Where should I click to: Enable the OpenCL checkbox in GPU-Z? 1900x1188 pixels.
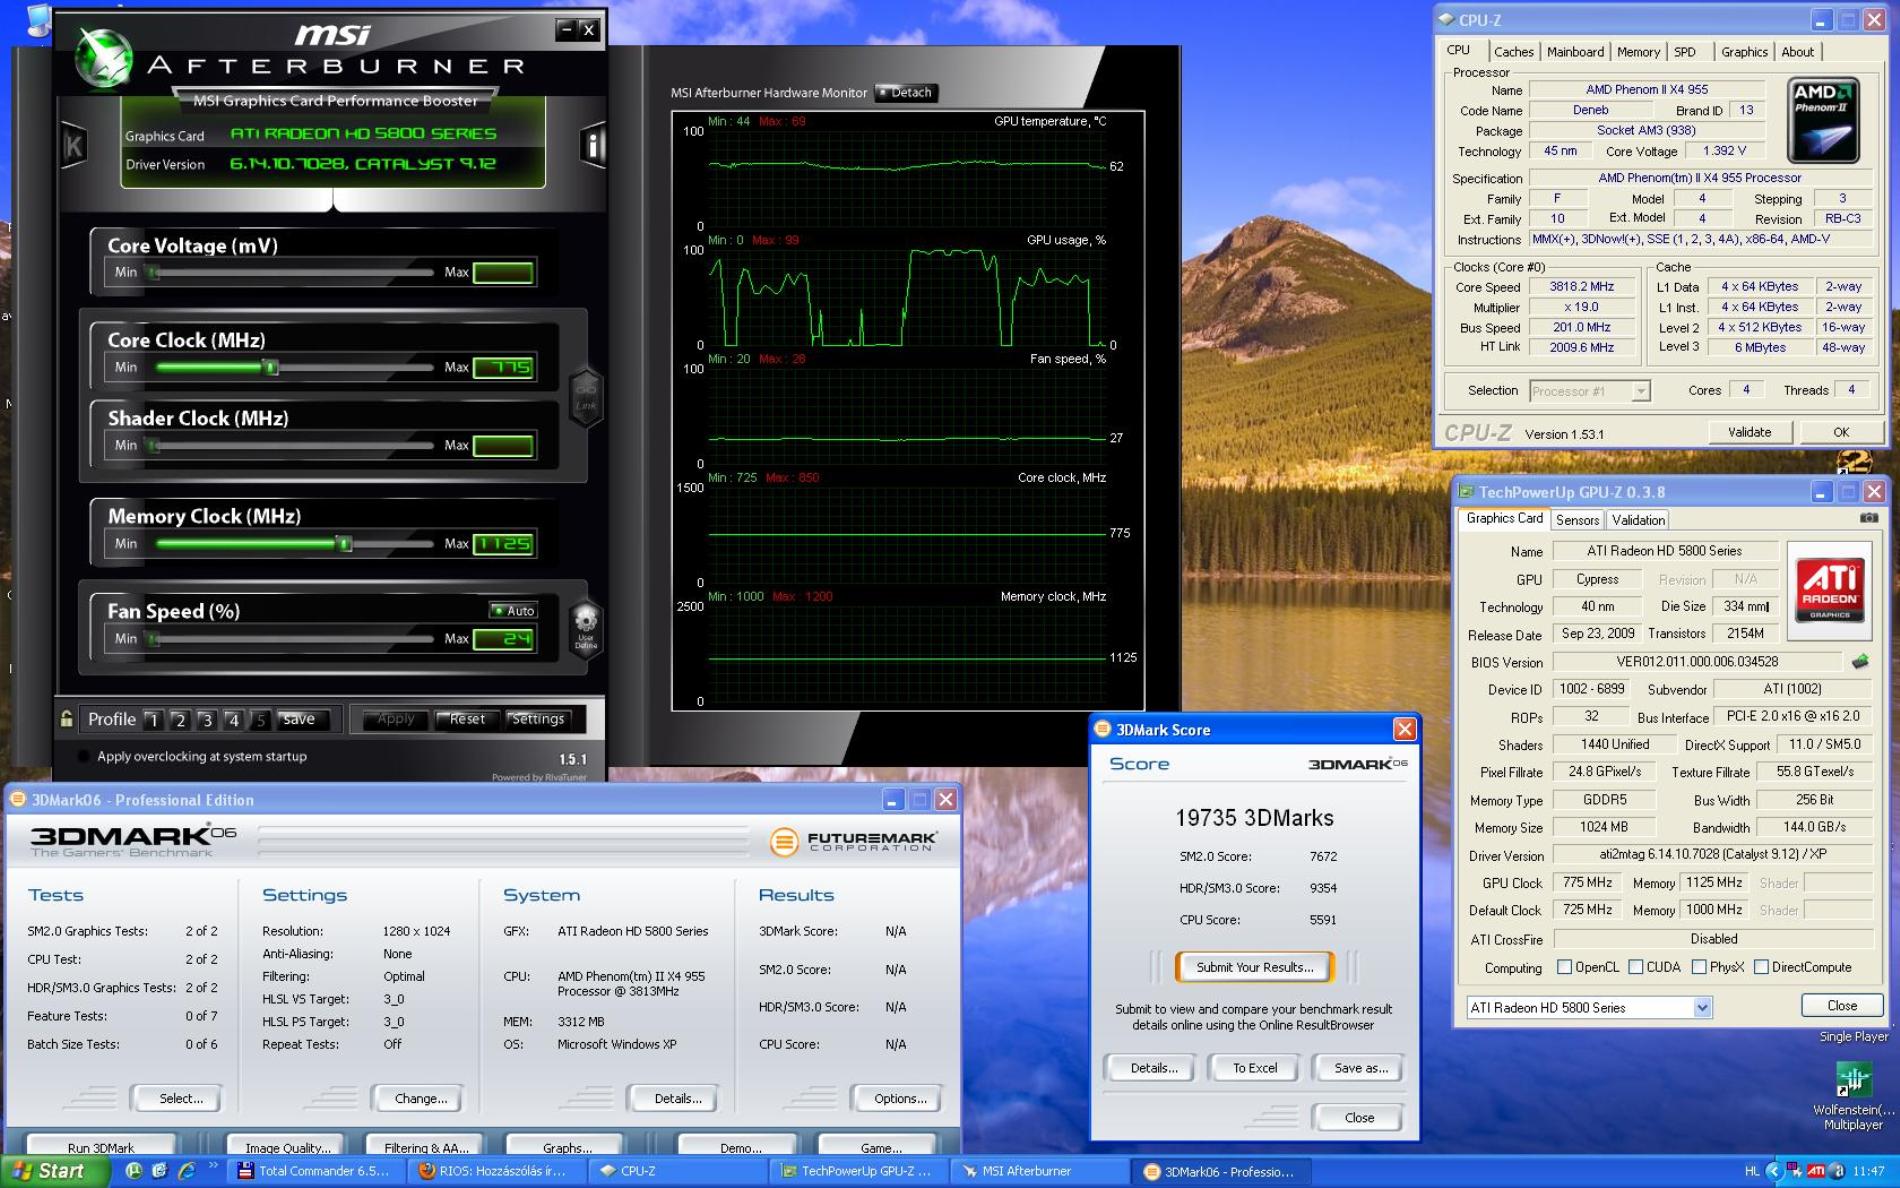pos(1564,967)
